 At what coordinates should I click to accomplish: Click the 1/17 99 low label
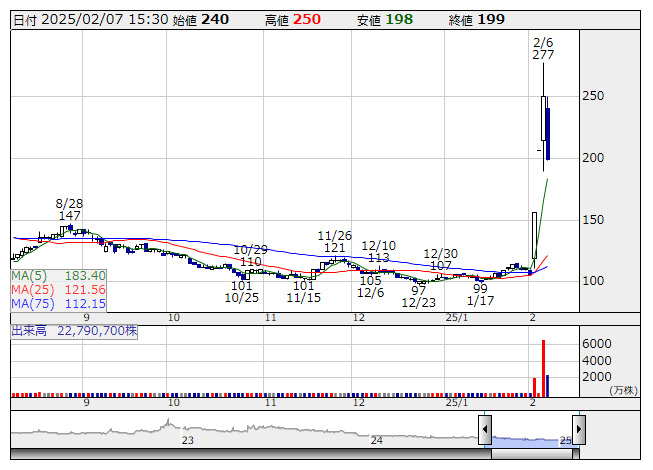tap(480, 295)
